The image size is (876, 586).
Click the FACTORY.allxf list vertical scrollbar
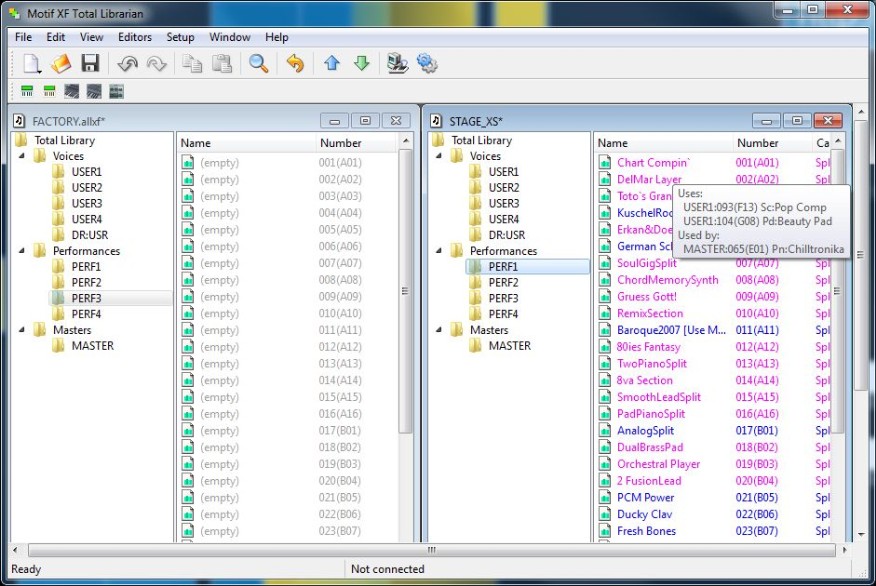[406, 290]
